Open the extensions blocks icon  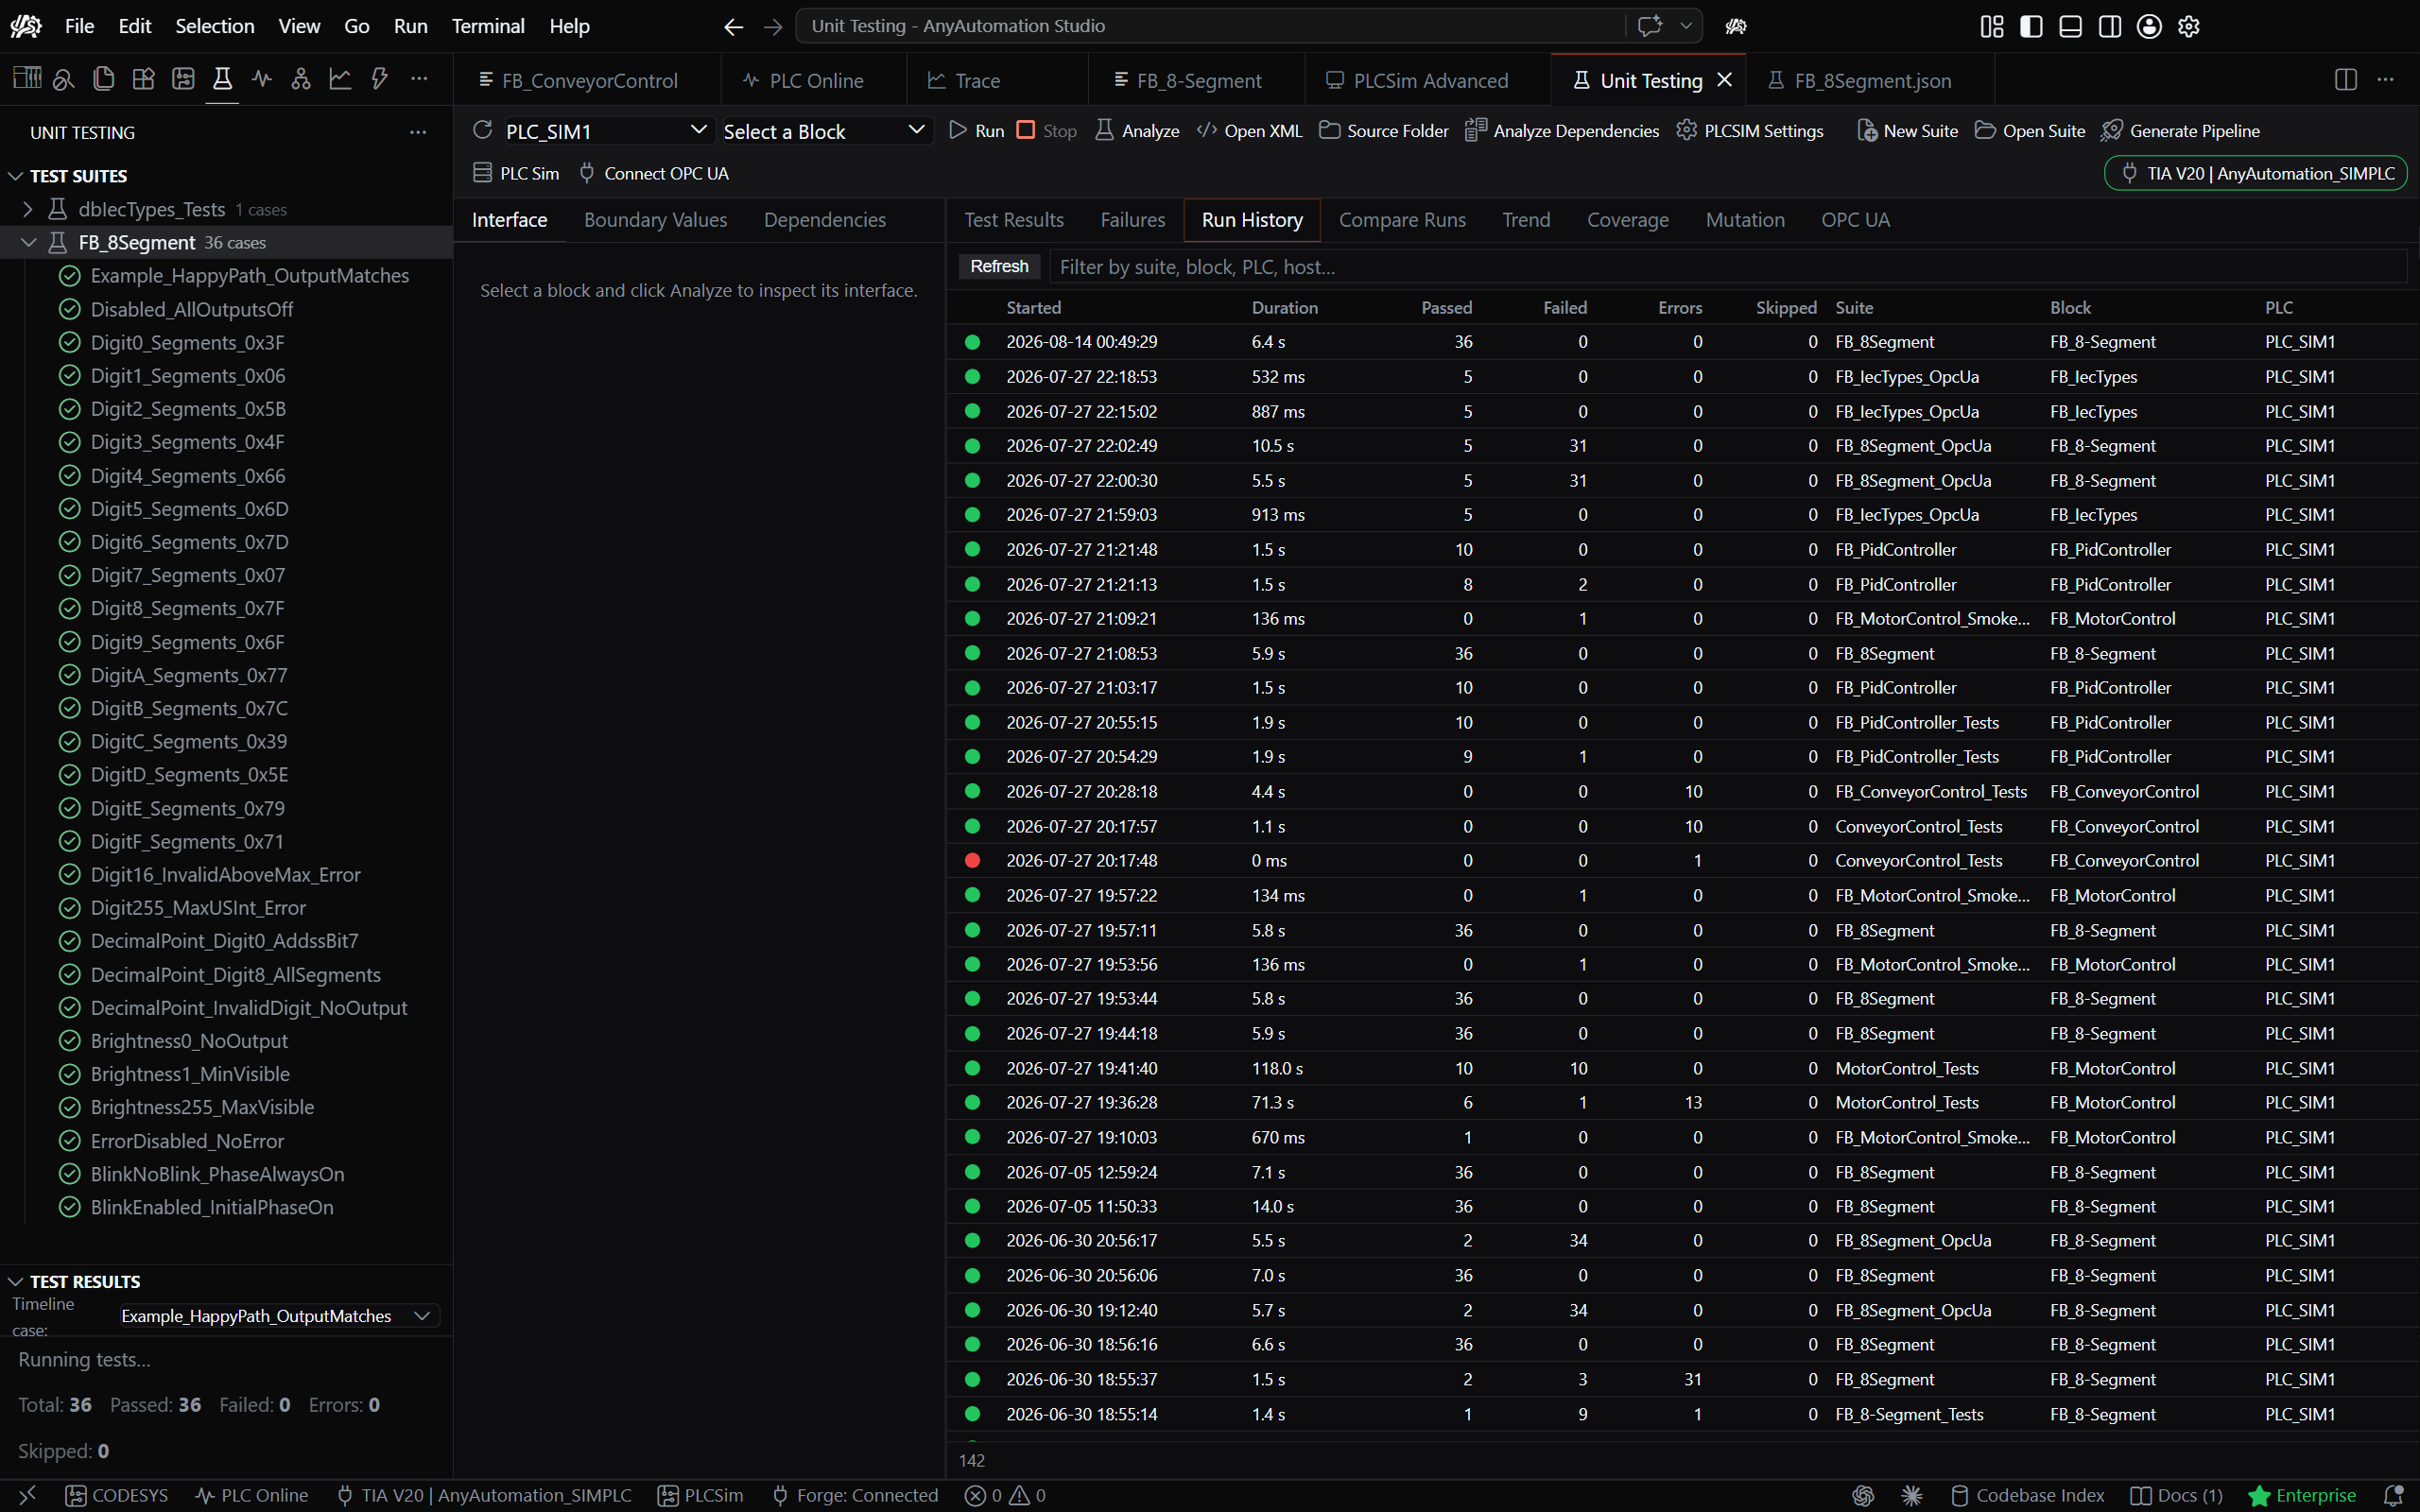coord(143,79)
